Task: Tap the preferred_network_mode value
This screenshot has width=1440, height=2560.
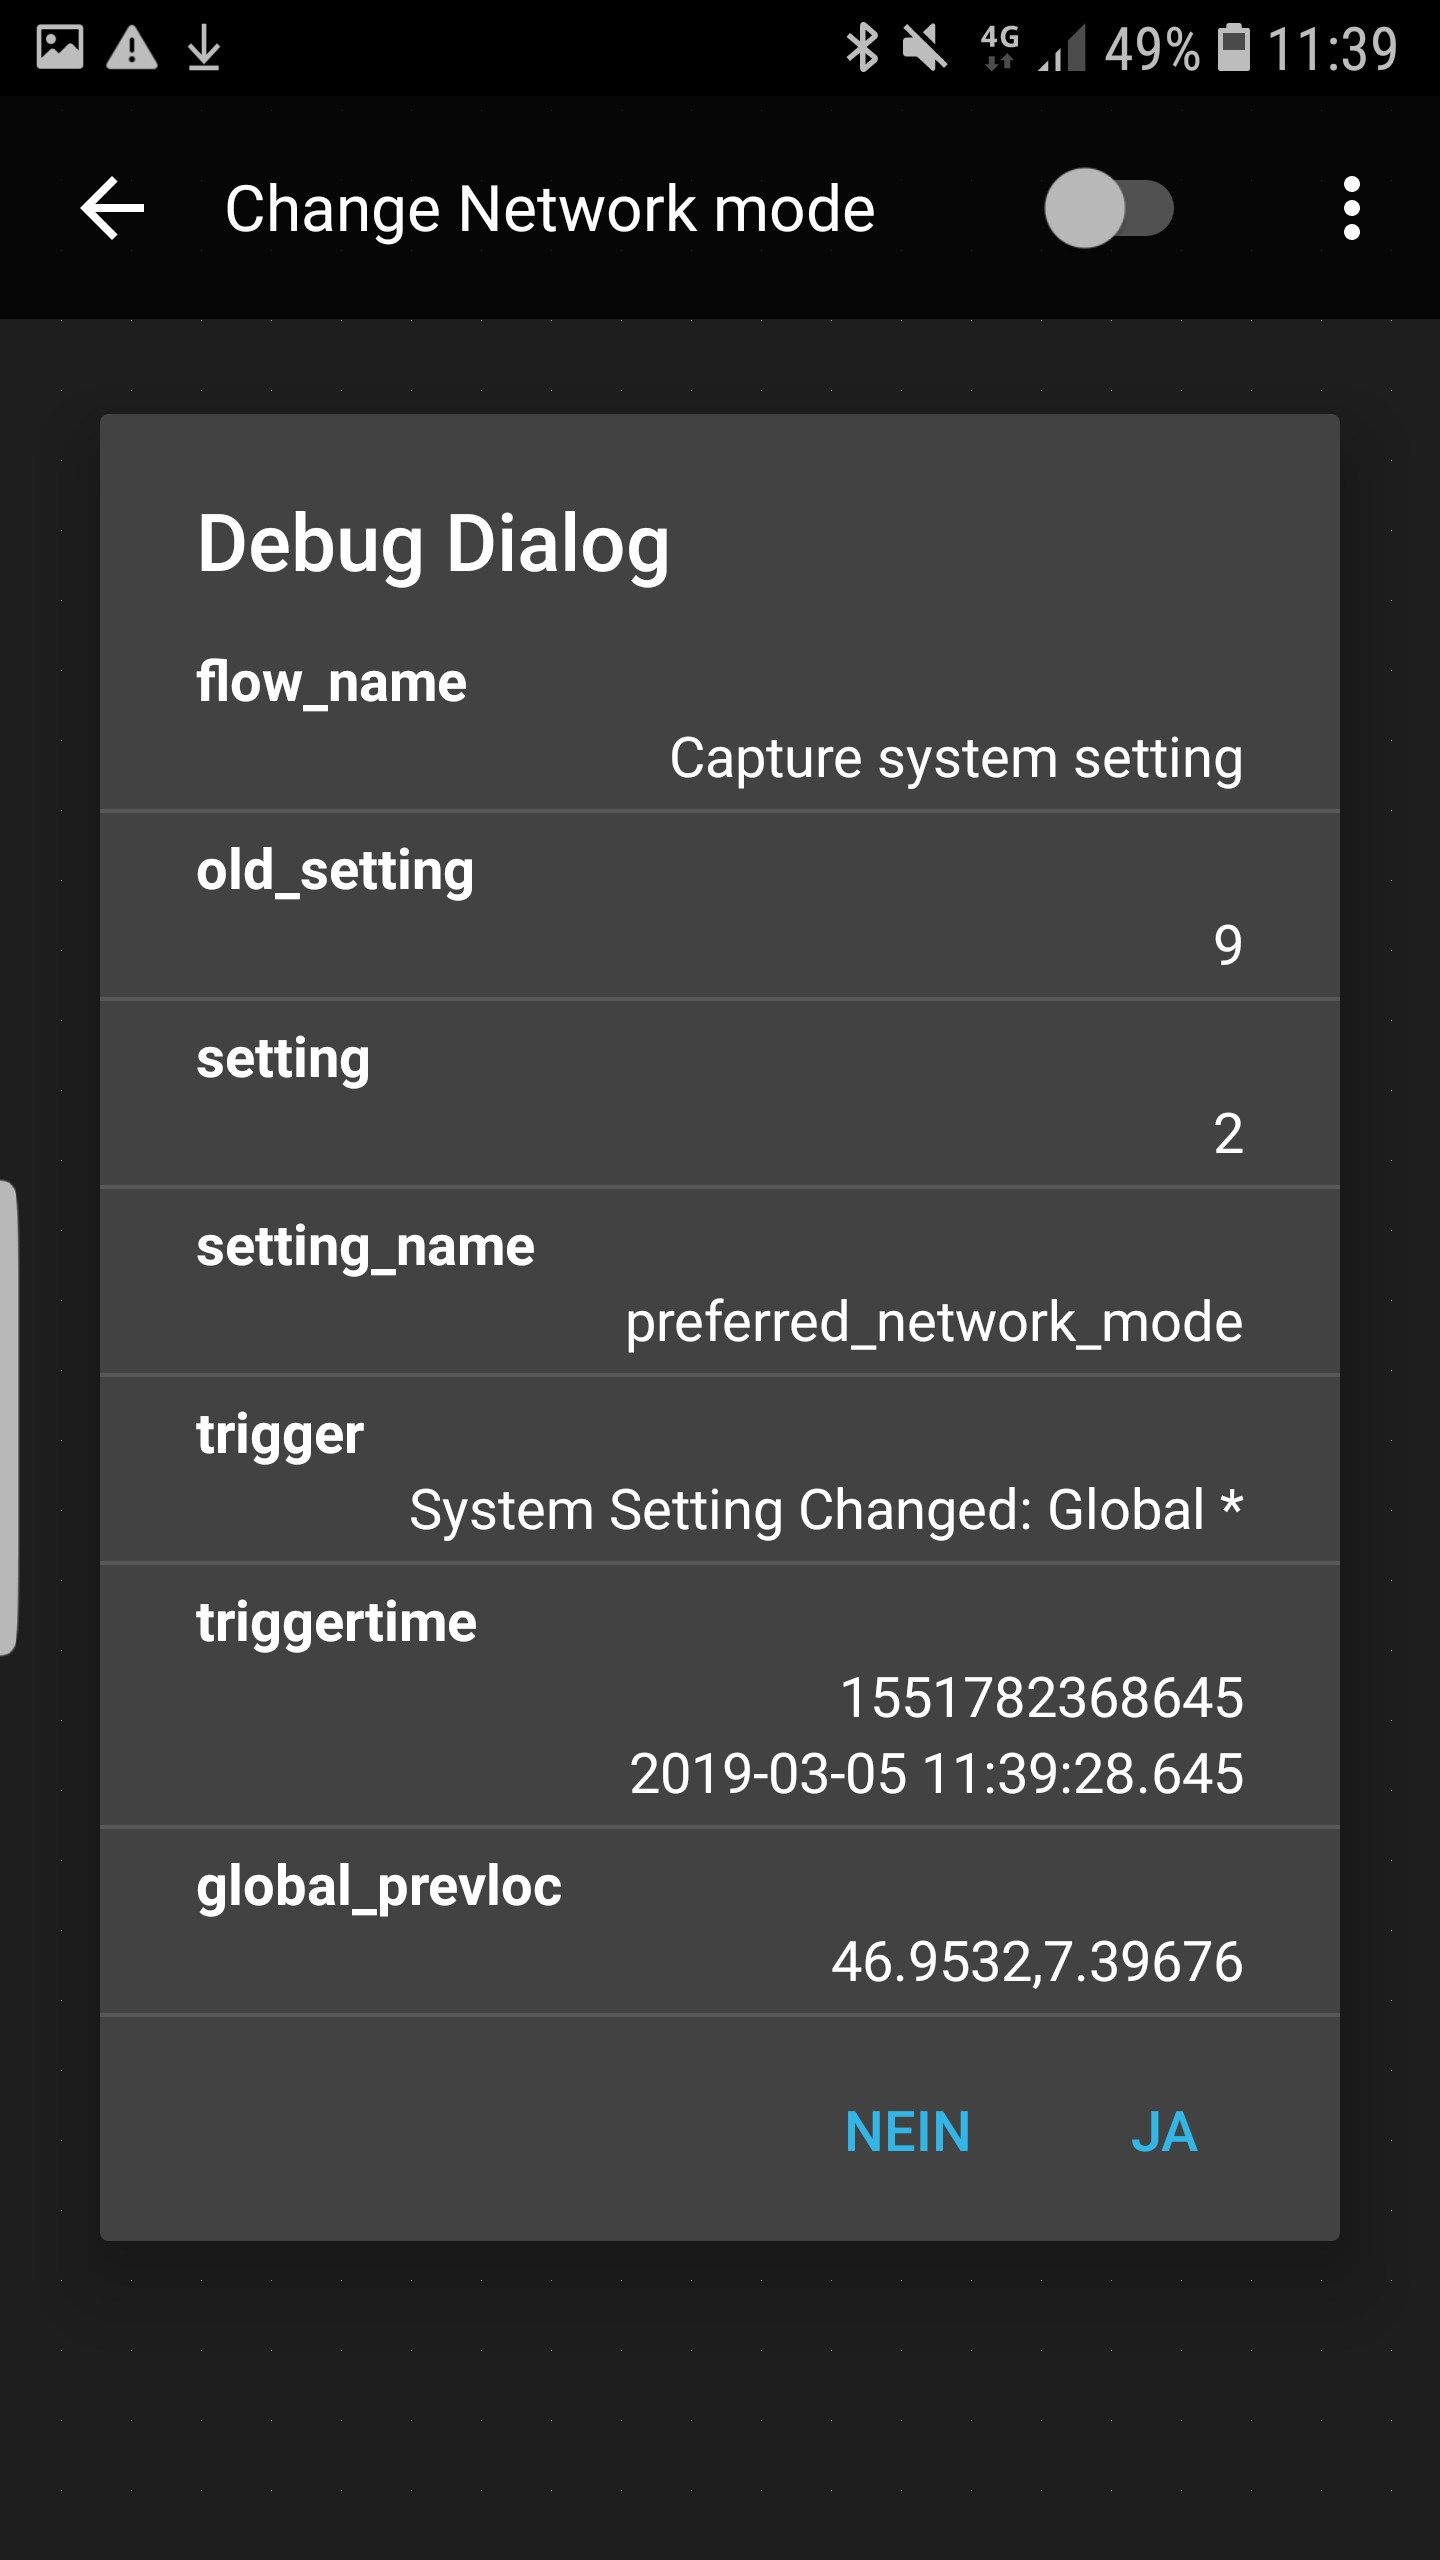Action: [x=934, y=1322]
